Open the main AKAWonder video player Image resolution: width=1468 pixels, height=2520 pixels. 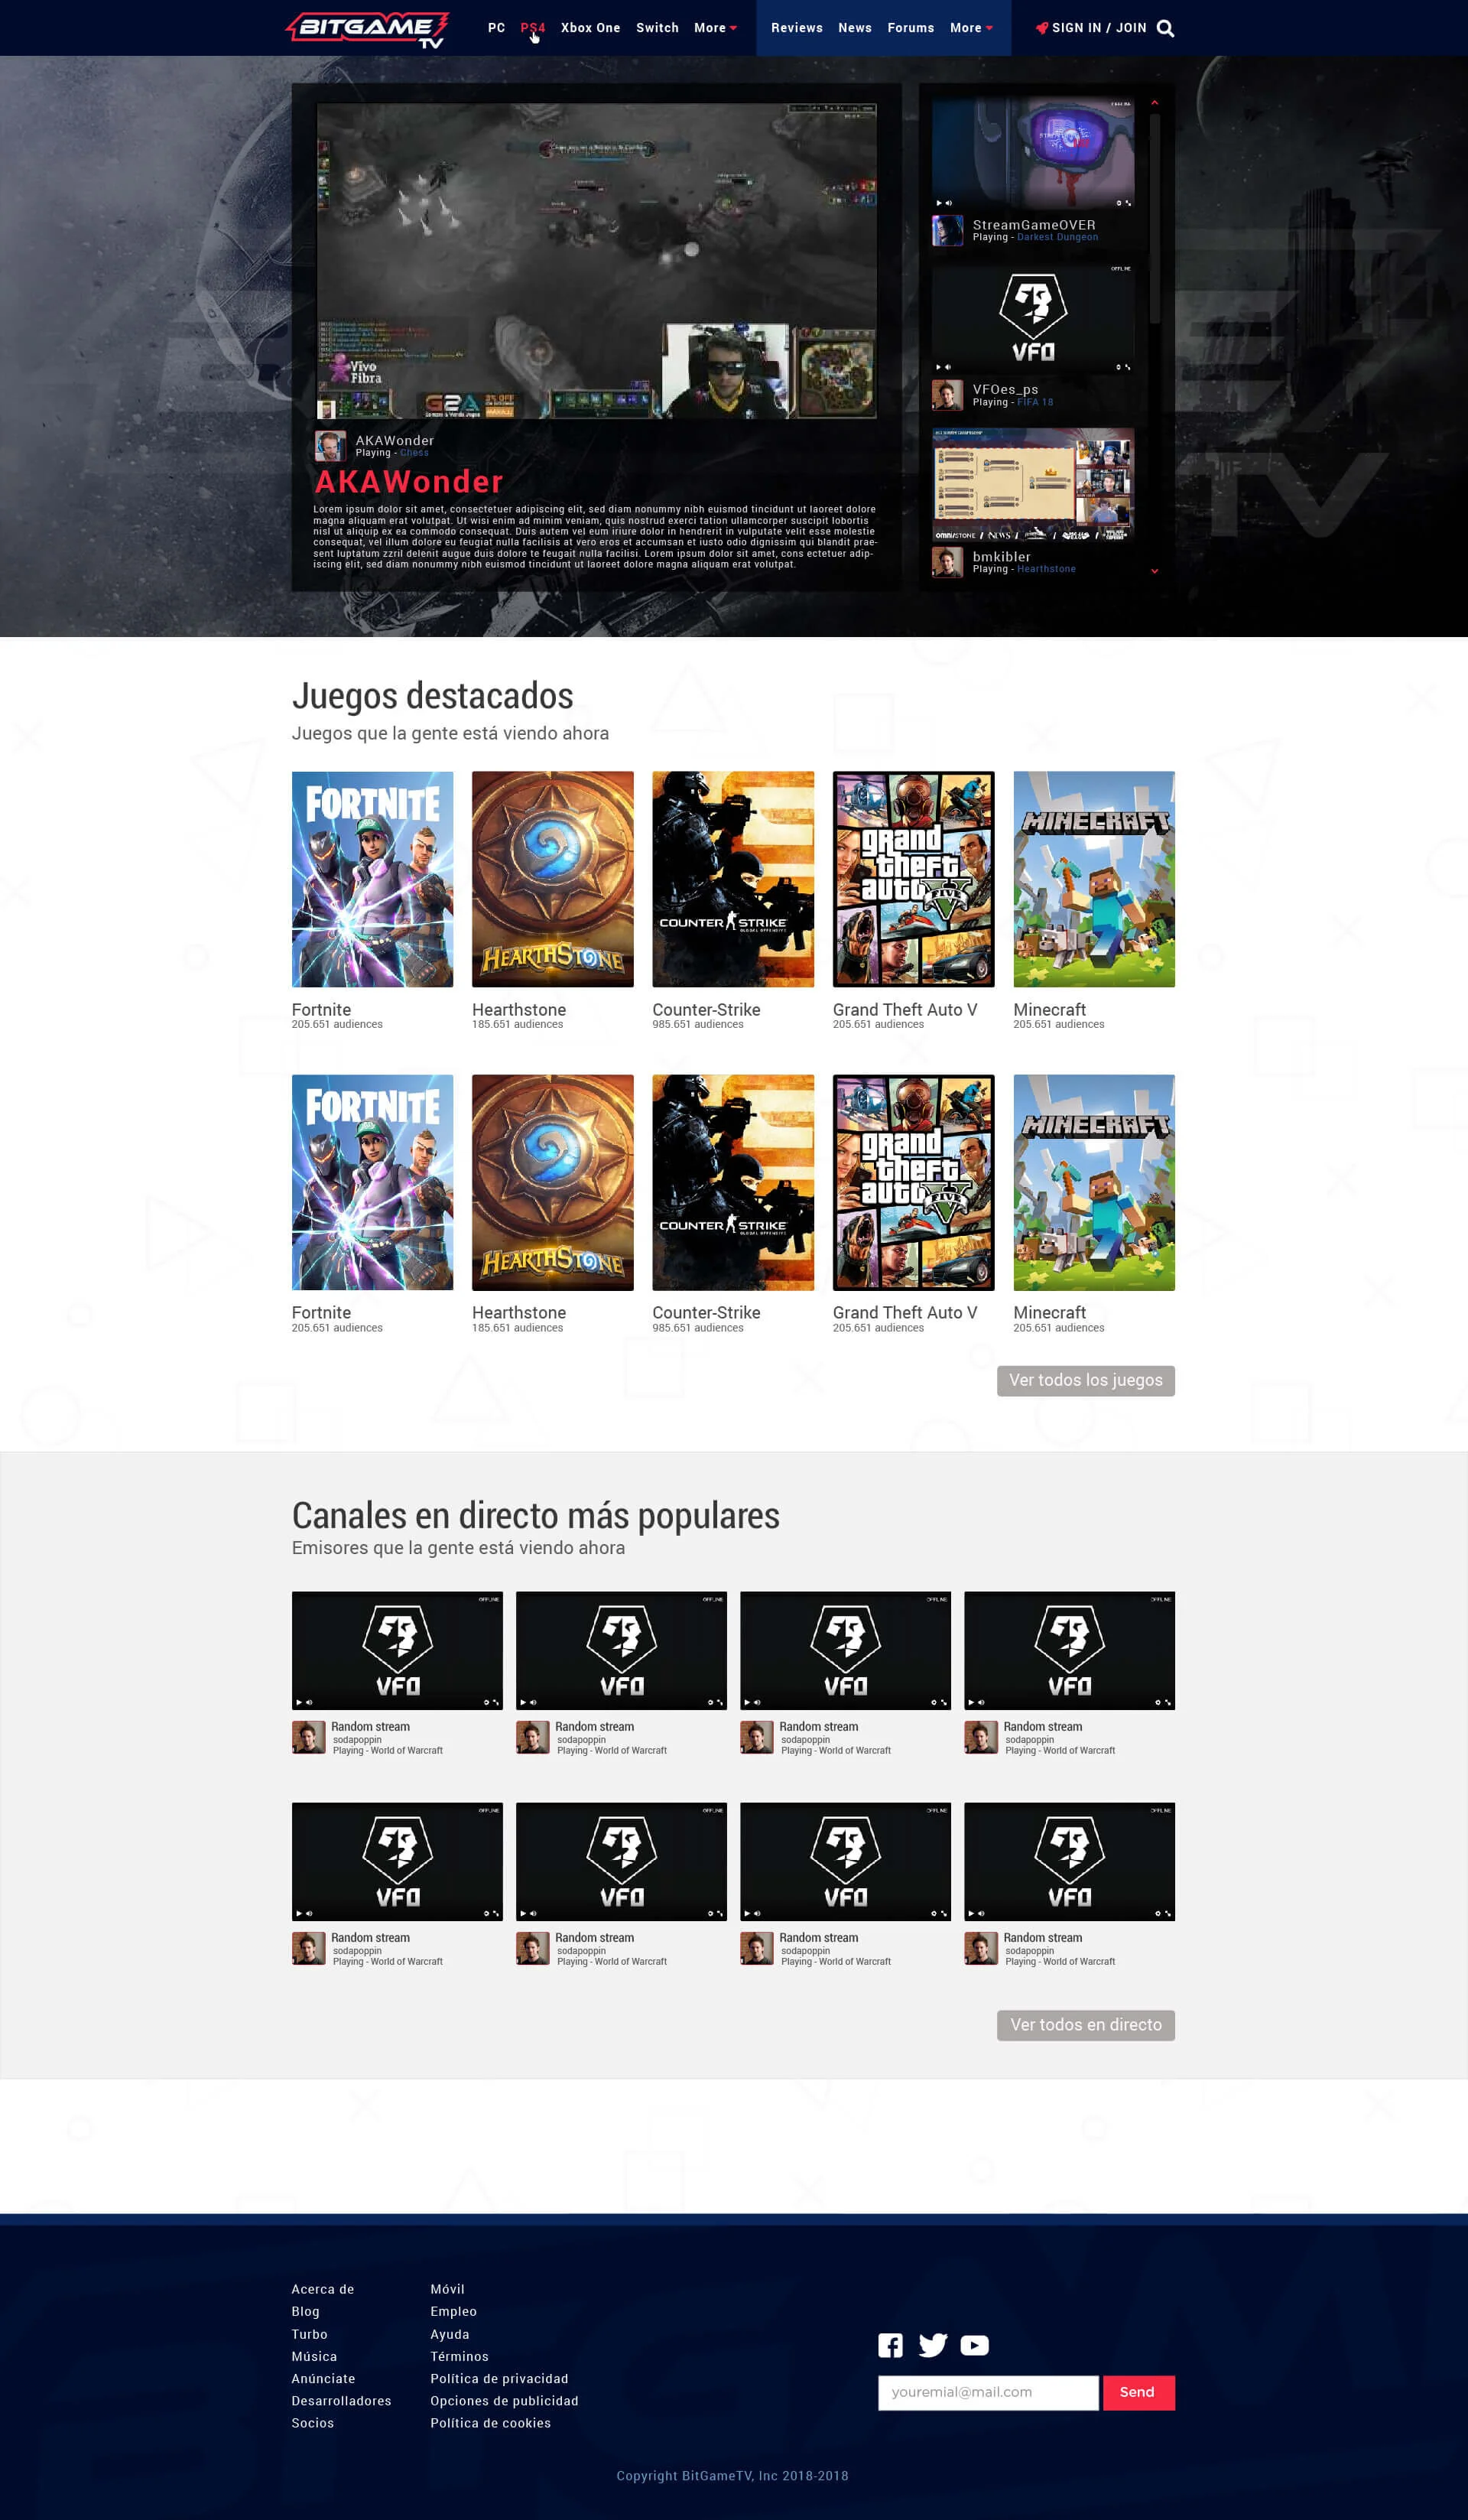tap(596, 260)
